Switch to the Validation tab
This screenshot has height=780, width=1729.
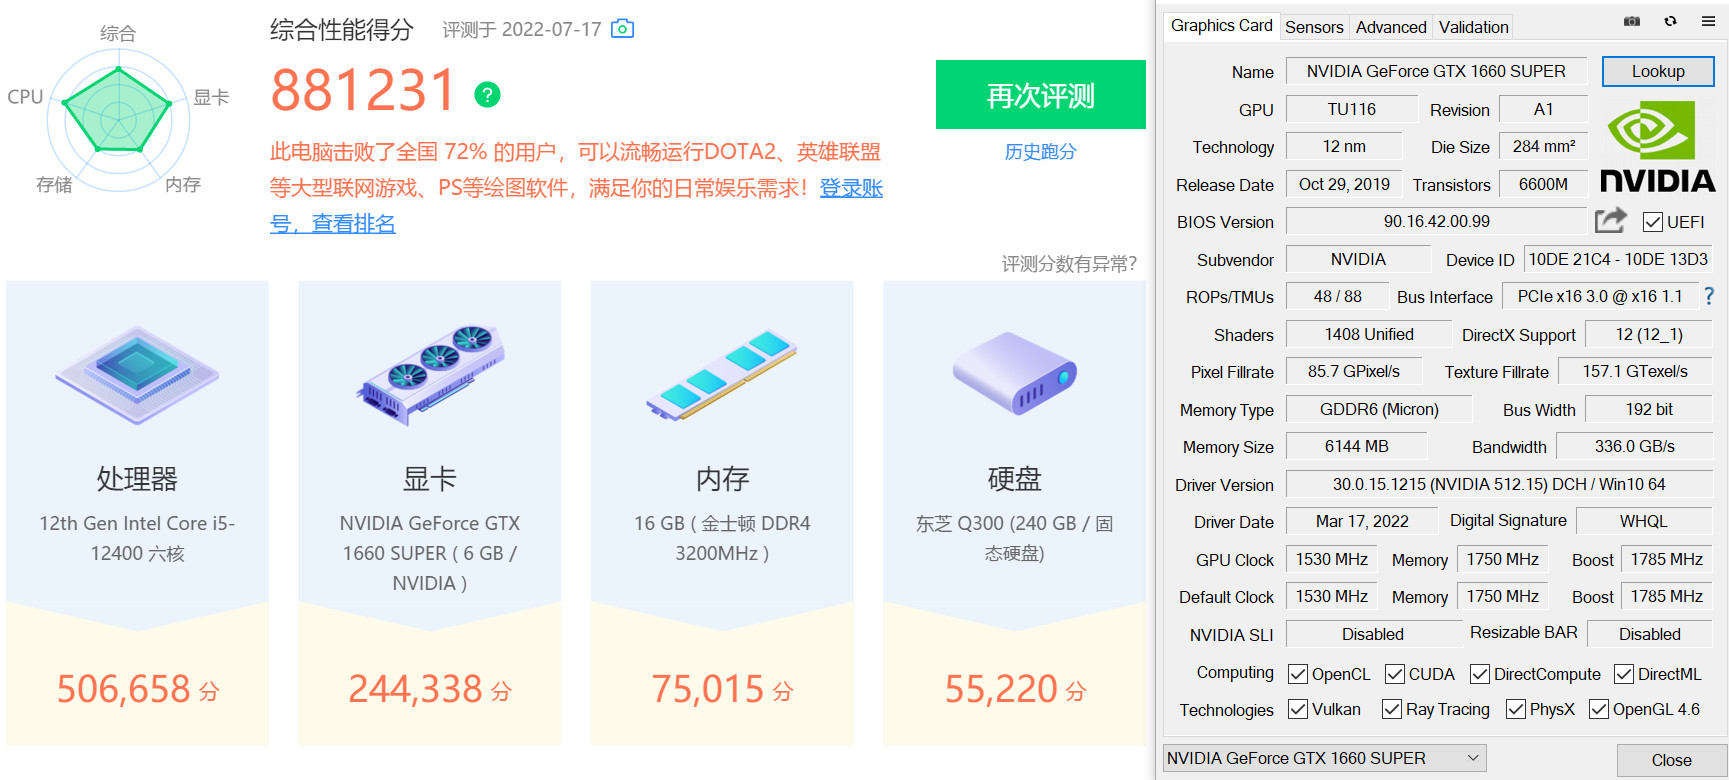click(x=1473, y=27)
